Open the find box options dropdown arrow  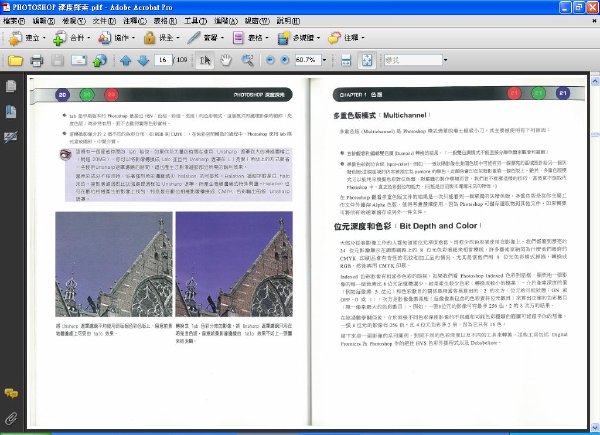(x=445, y=60)
